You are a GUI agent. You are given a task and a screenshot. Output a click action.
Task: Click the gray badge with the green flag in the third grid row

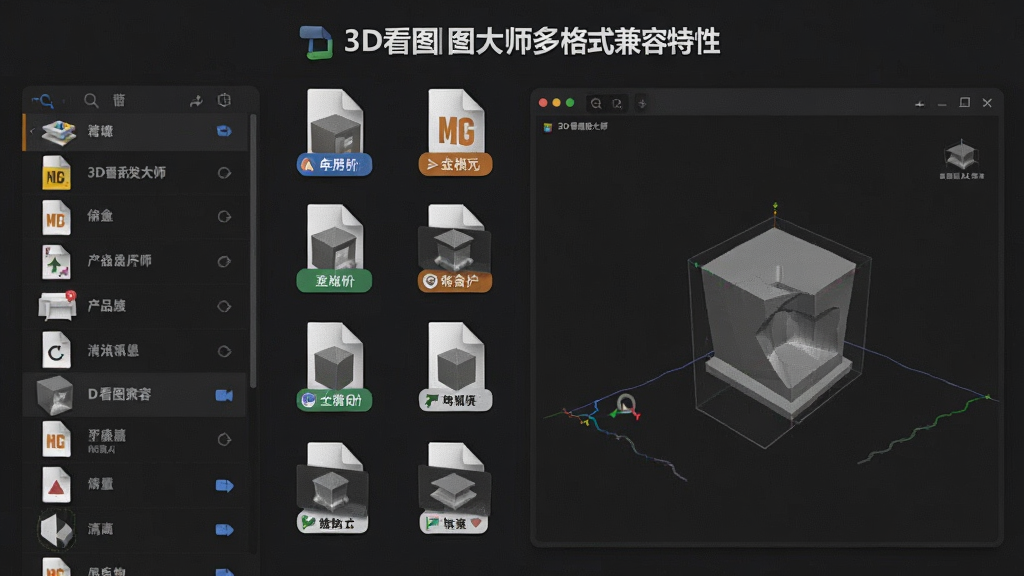pyautogui.click(x=455, y=400)
